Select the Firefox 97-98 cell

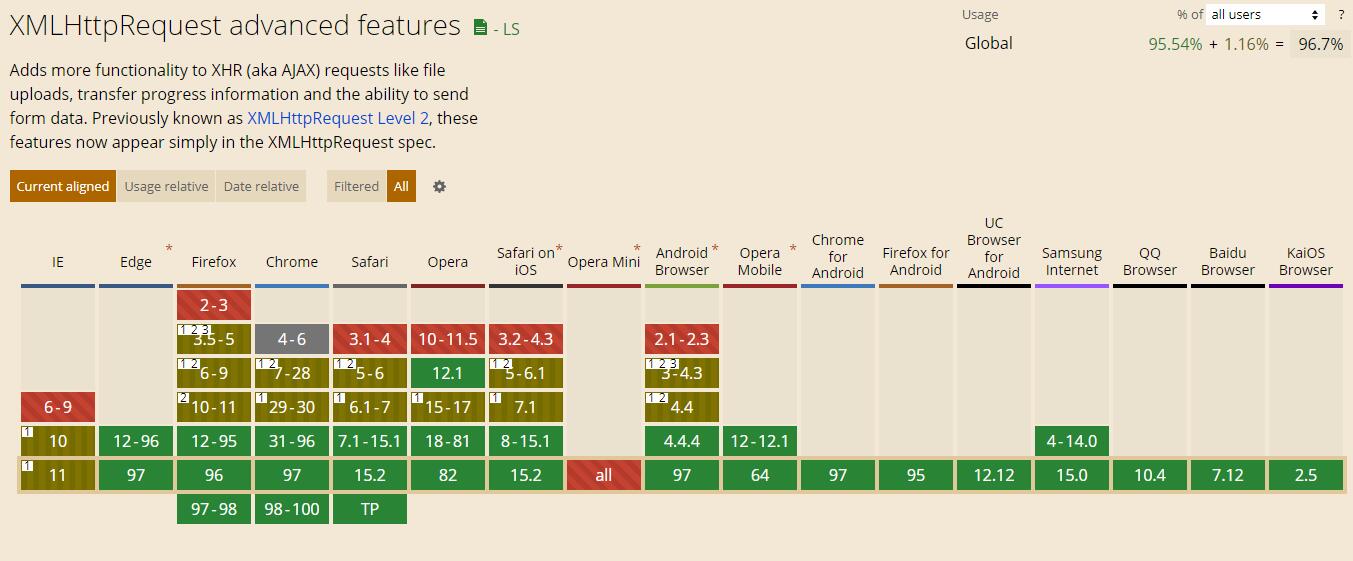click(214, 509)
